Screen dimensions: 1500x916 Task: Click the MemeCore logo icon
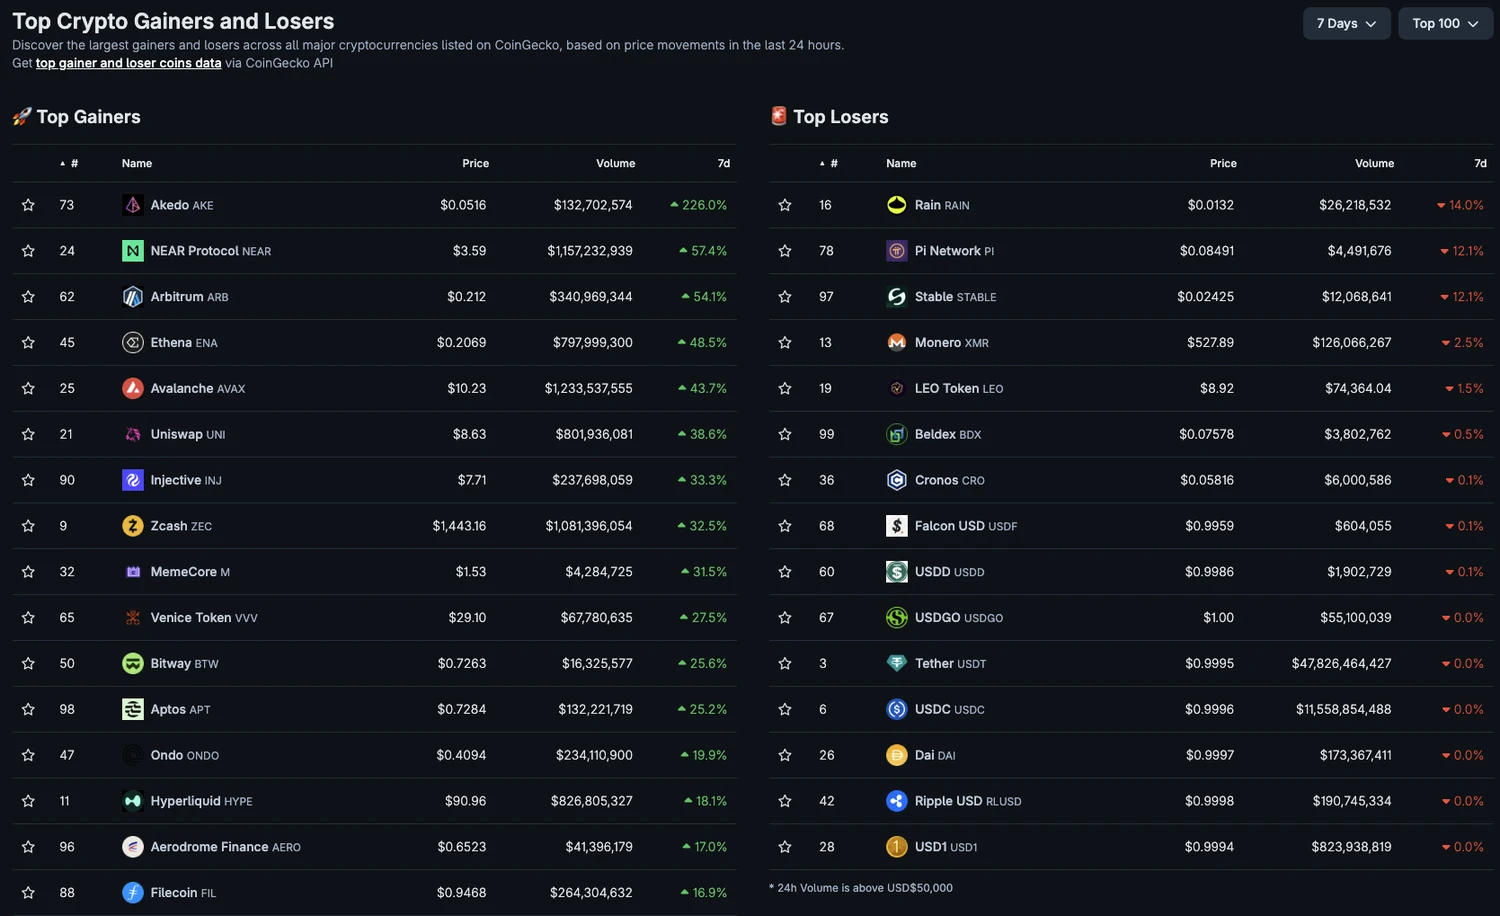133,572
